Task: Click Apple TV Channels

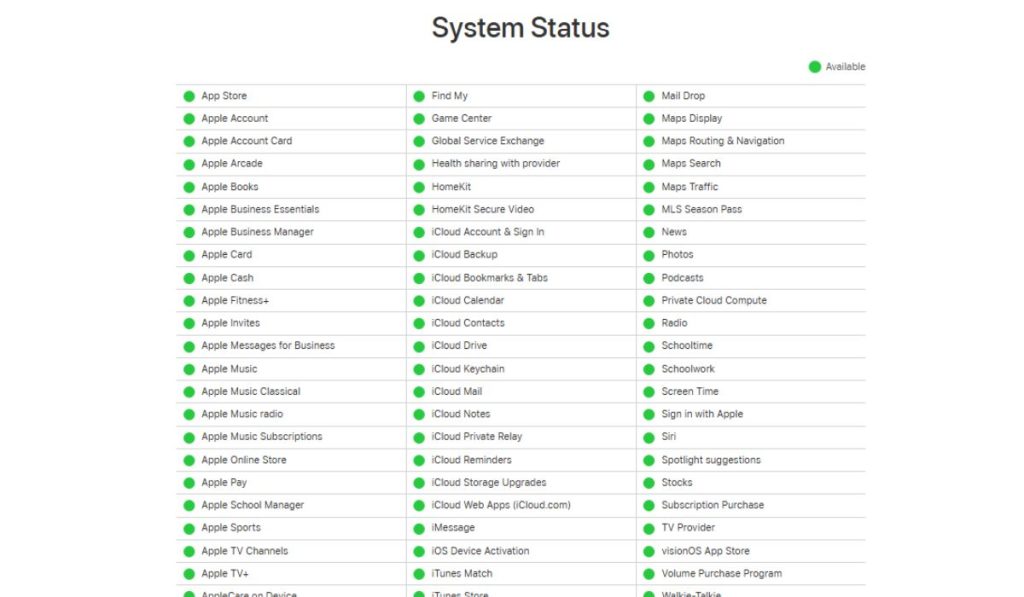Action: click(x=244, y=551)
